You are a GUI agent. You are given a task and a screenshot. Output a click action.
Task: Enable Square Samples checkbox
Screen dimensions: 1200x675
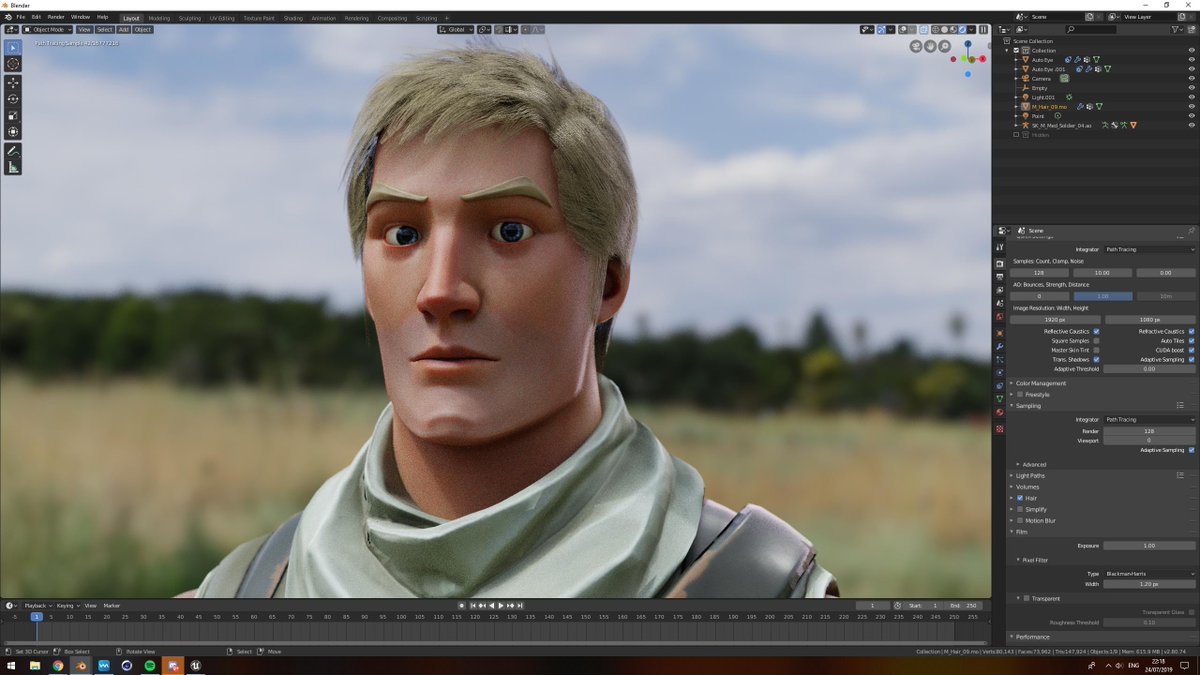1096,341
